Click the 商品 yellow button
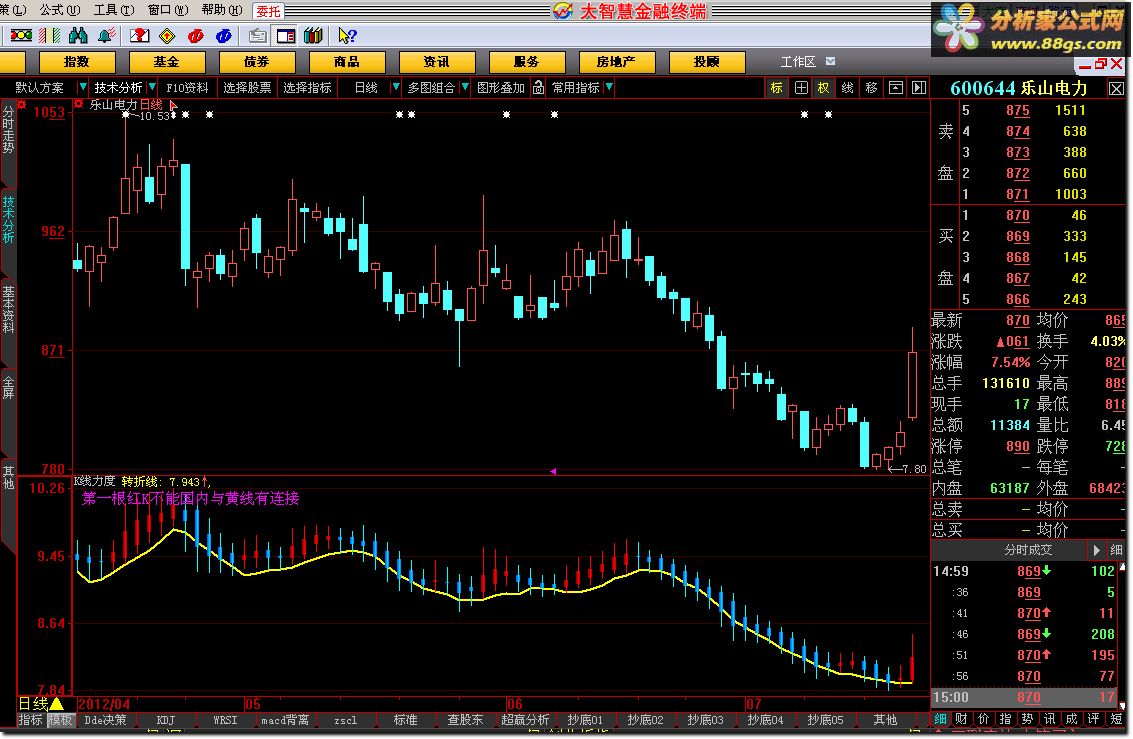Viewport: 1133px width, 739px height. [347, 62]
